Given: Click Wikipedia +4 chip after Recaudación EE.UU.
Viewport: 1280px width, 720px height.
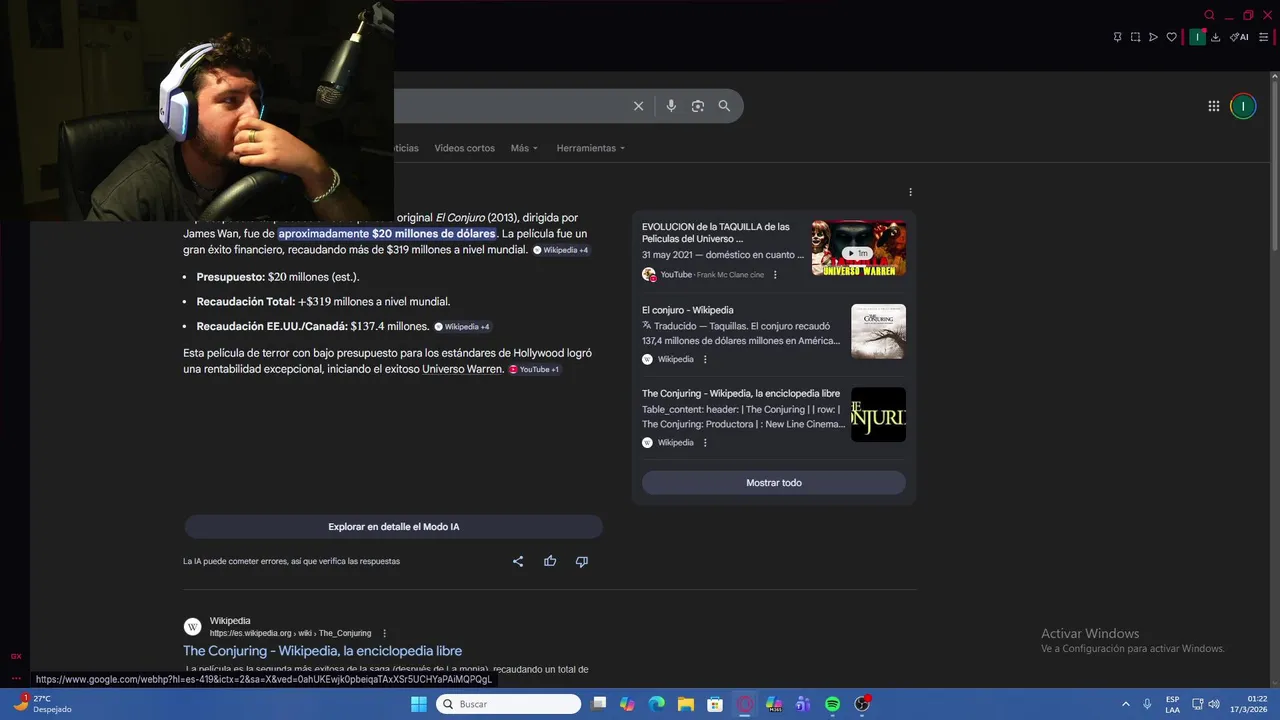Looking at the screenshot, I should coord(462,326).
